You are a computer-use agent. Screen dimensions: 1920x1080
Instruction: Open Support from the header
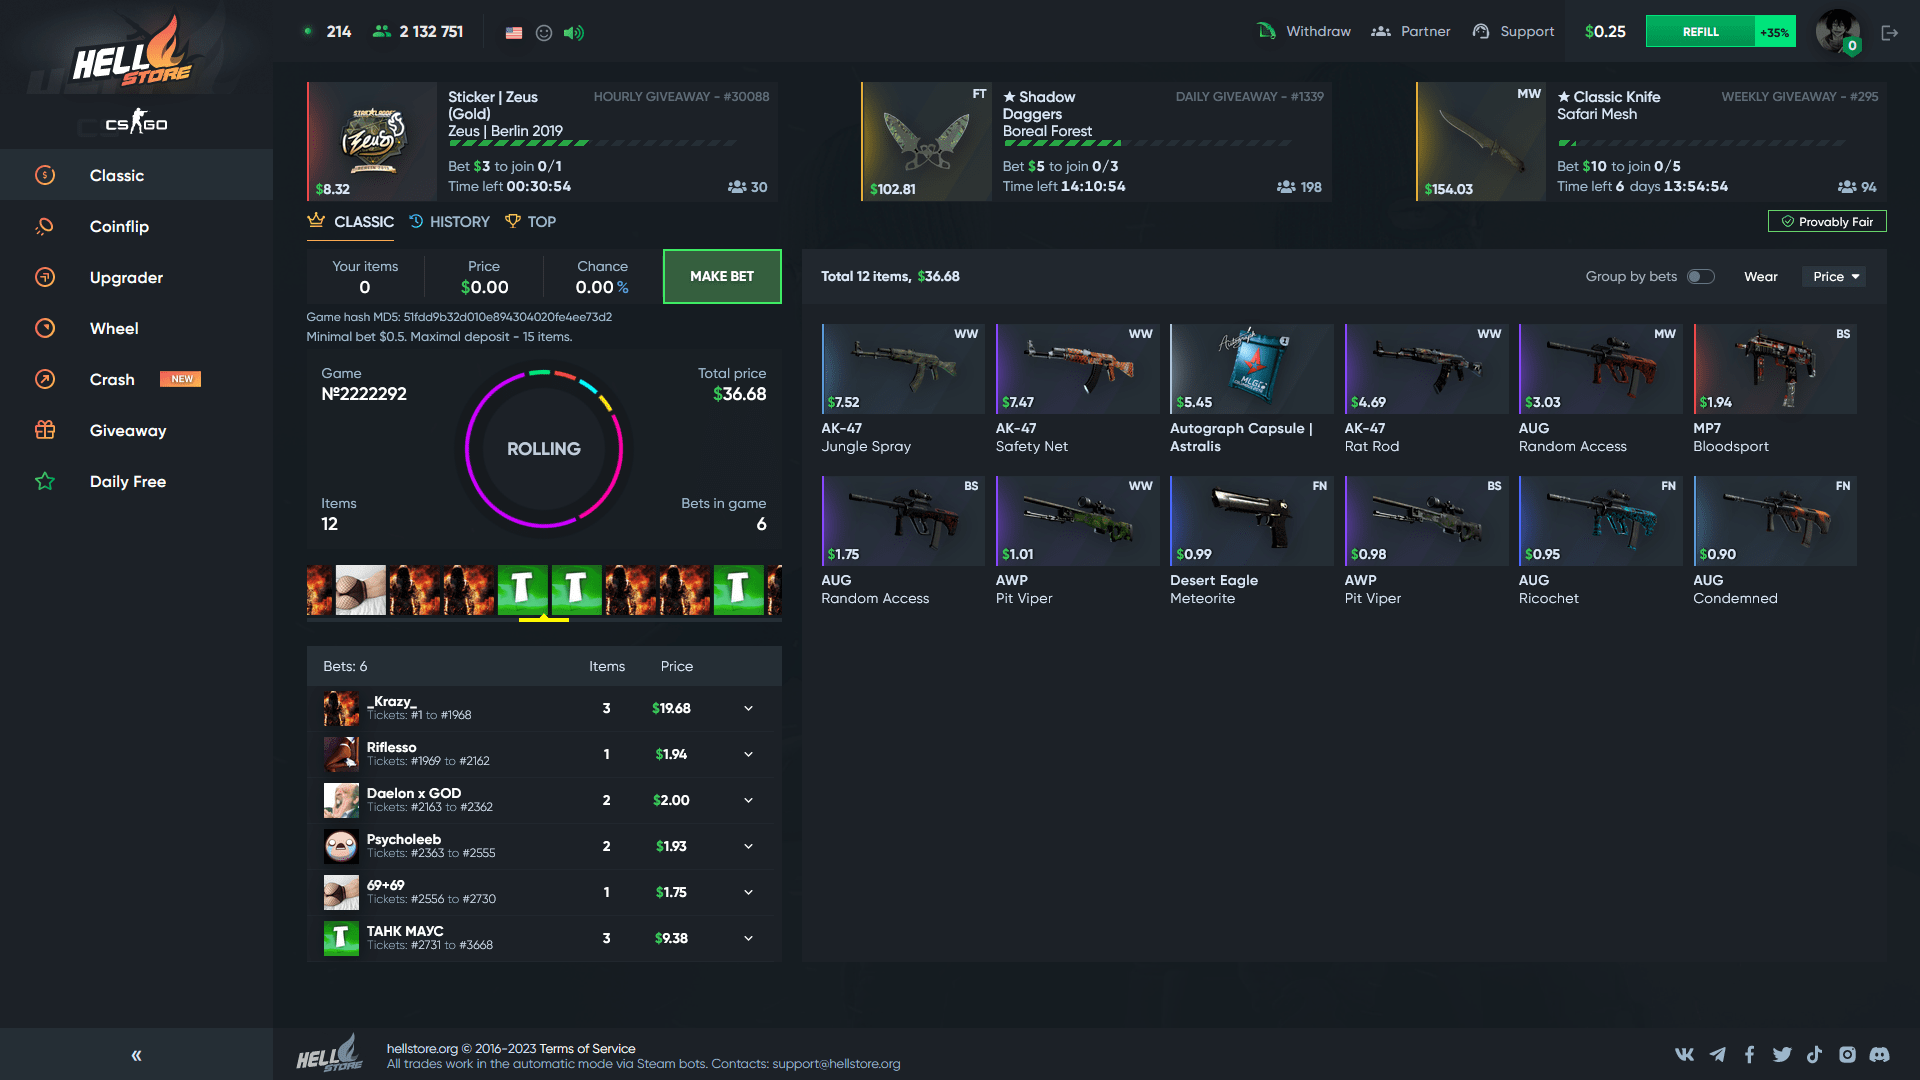(x=1513, y=31)
